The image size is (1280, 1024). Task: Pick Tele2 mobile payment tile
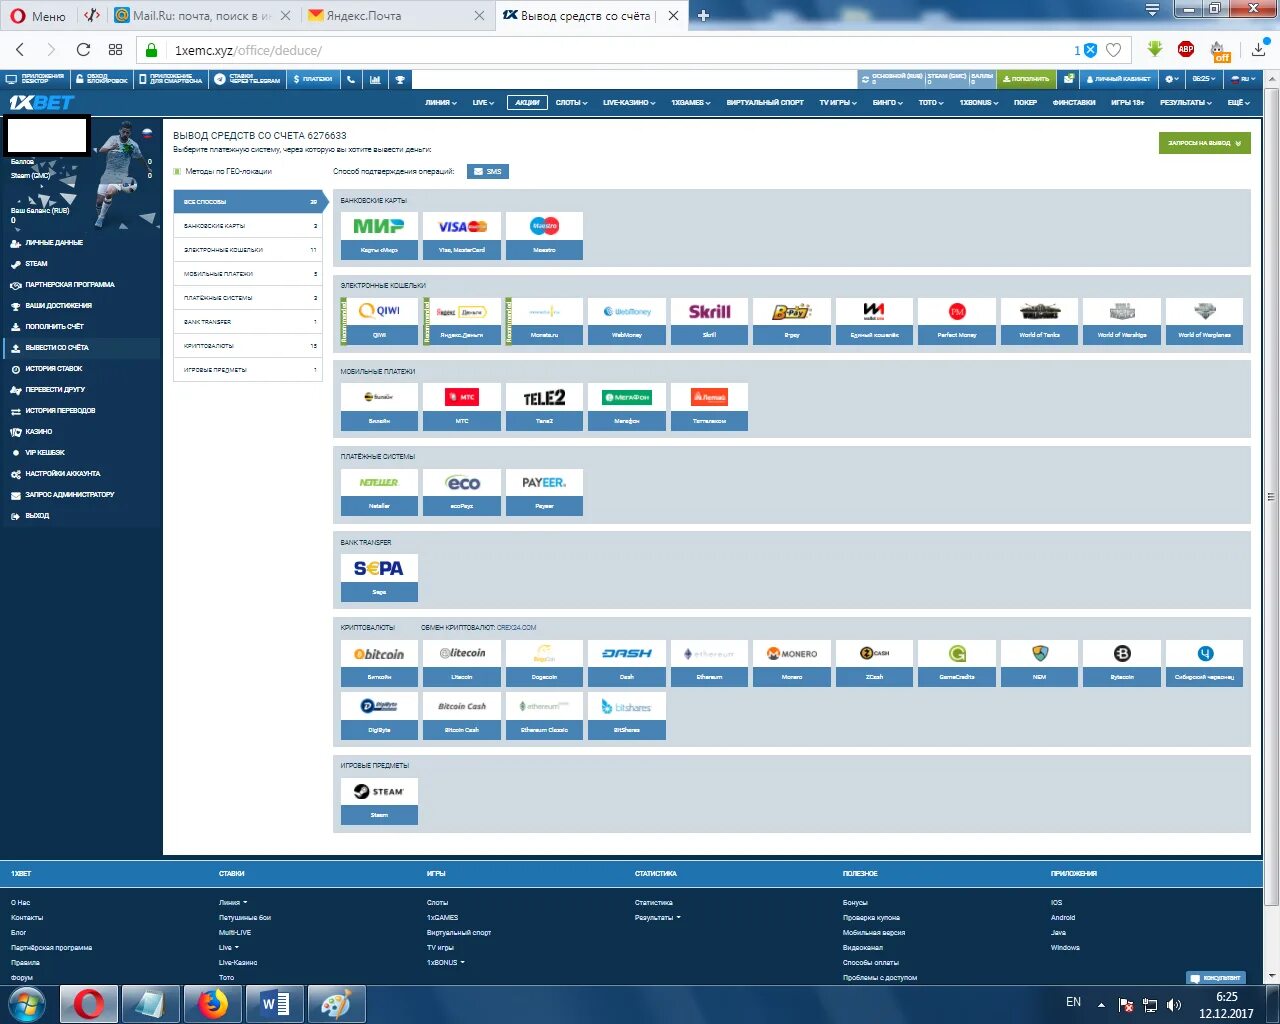click(544, 407)
